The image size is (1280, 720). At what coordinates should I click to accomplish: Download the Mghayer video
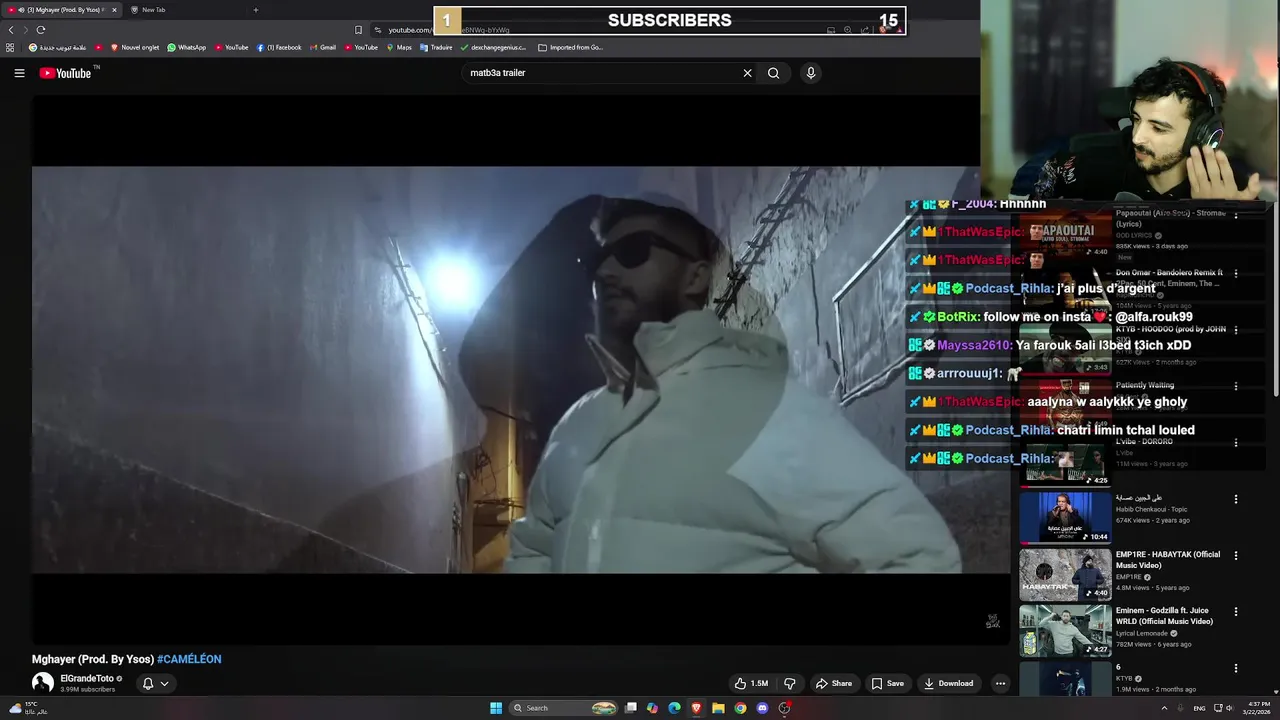[x=949, y=684]
